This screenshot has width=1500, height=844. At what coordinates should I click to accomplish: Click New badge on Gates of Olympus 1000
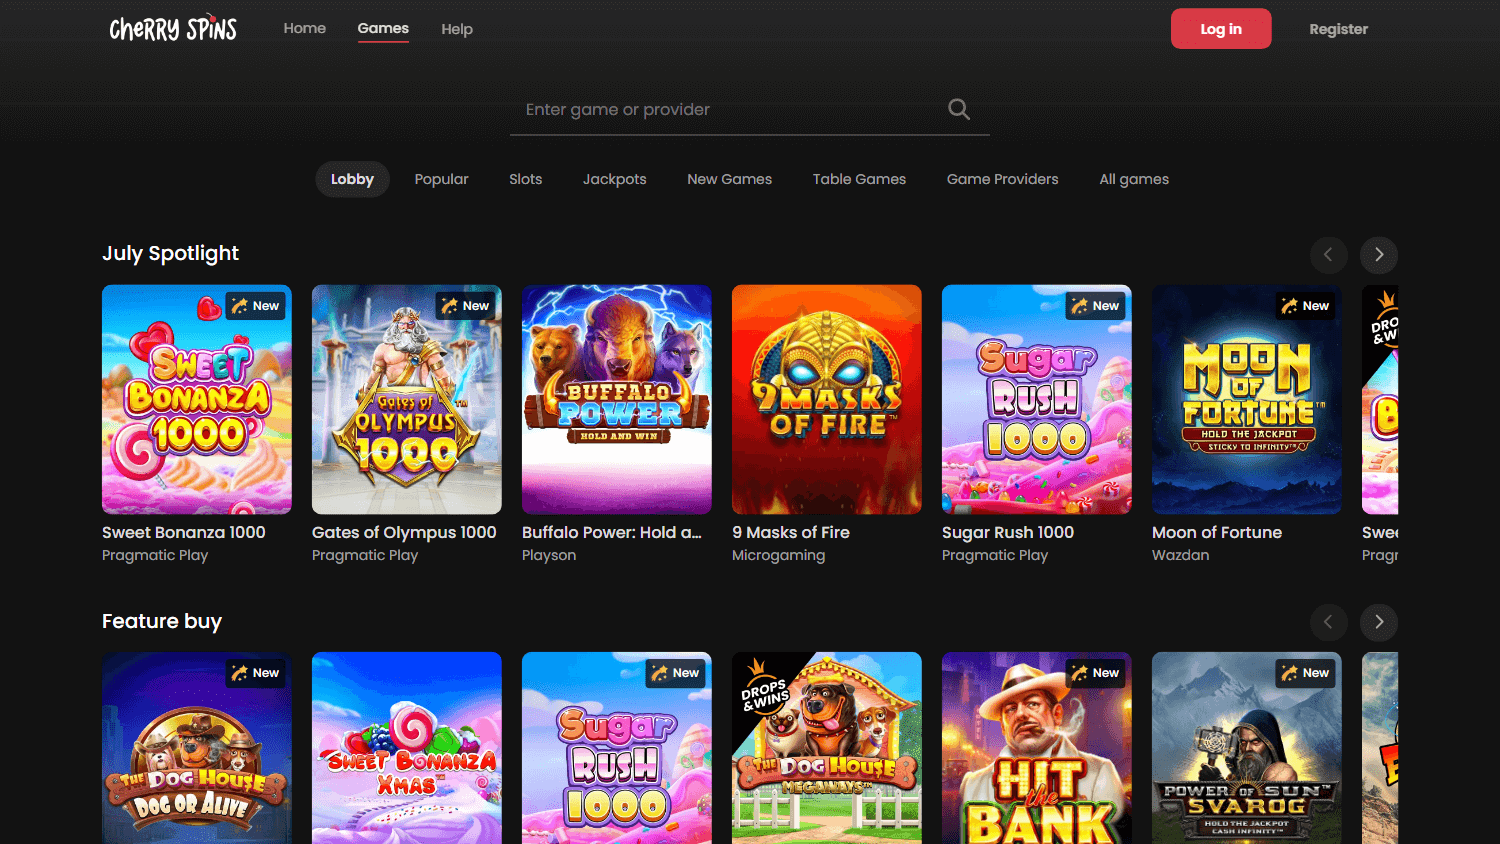click(x=466, y=306)
